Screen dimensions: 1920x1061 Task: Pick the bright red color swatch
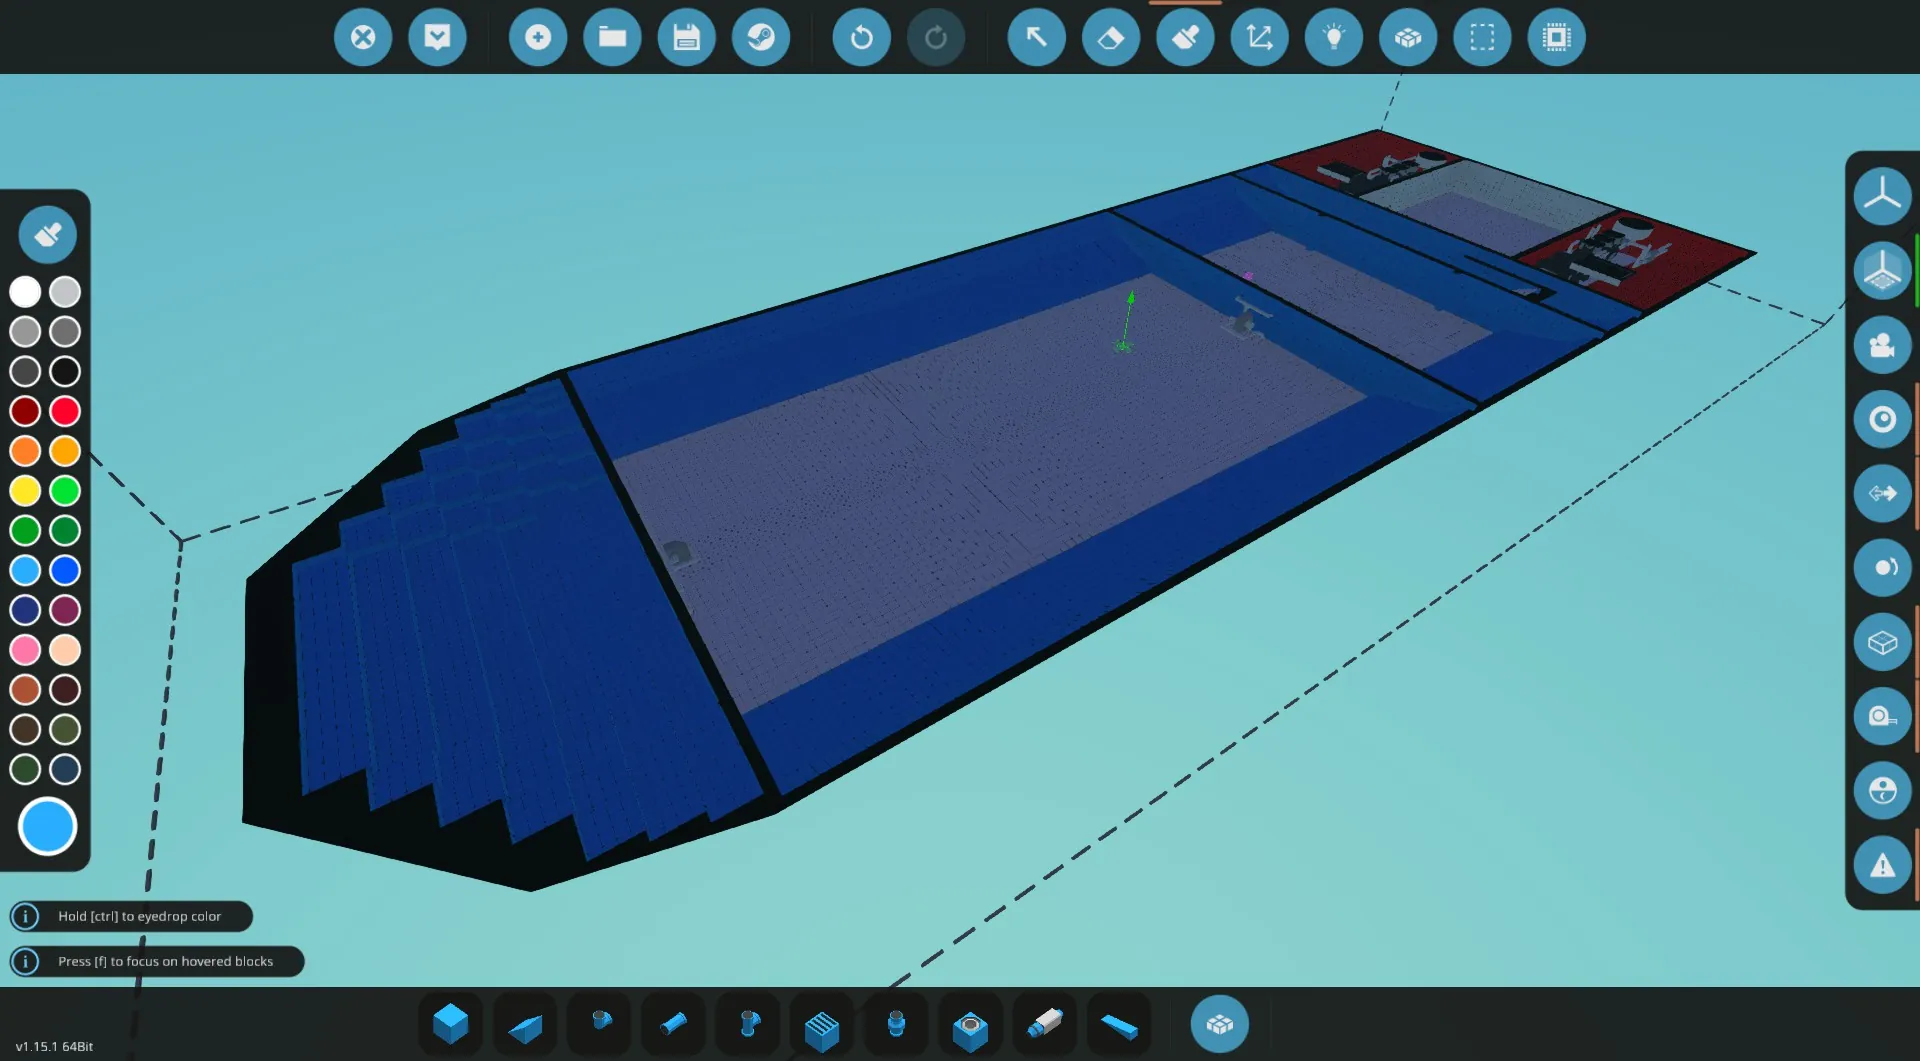(x=65, y=411)
